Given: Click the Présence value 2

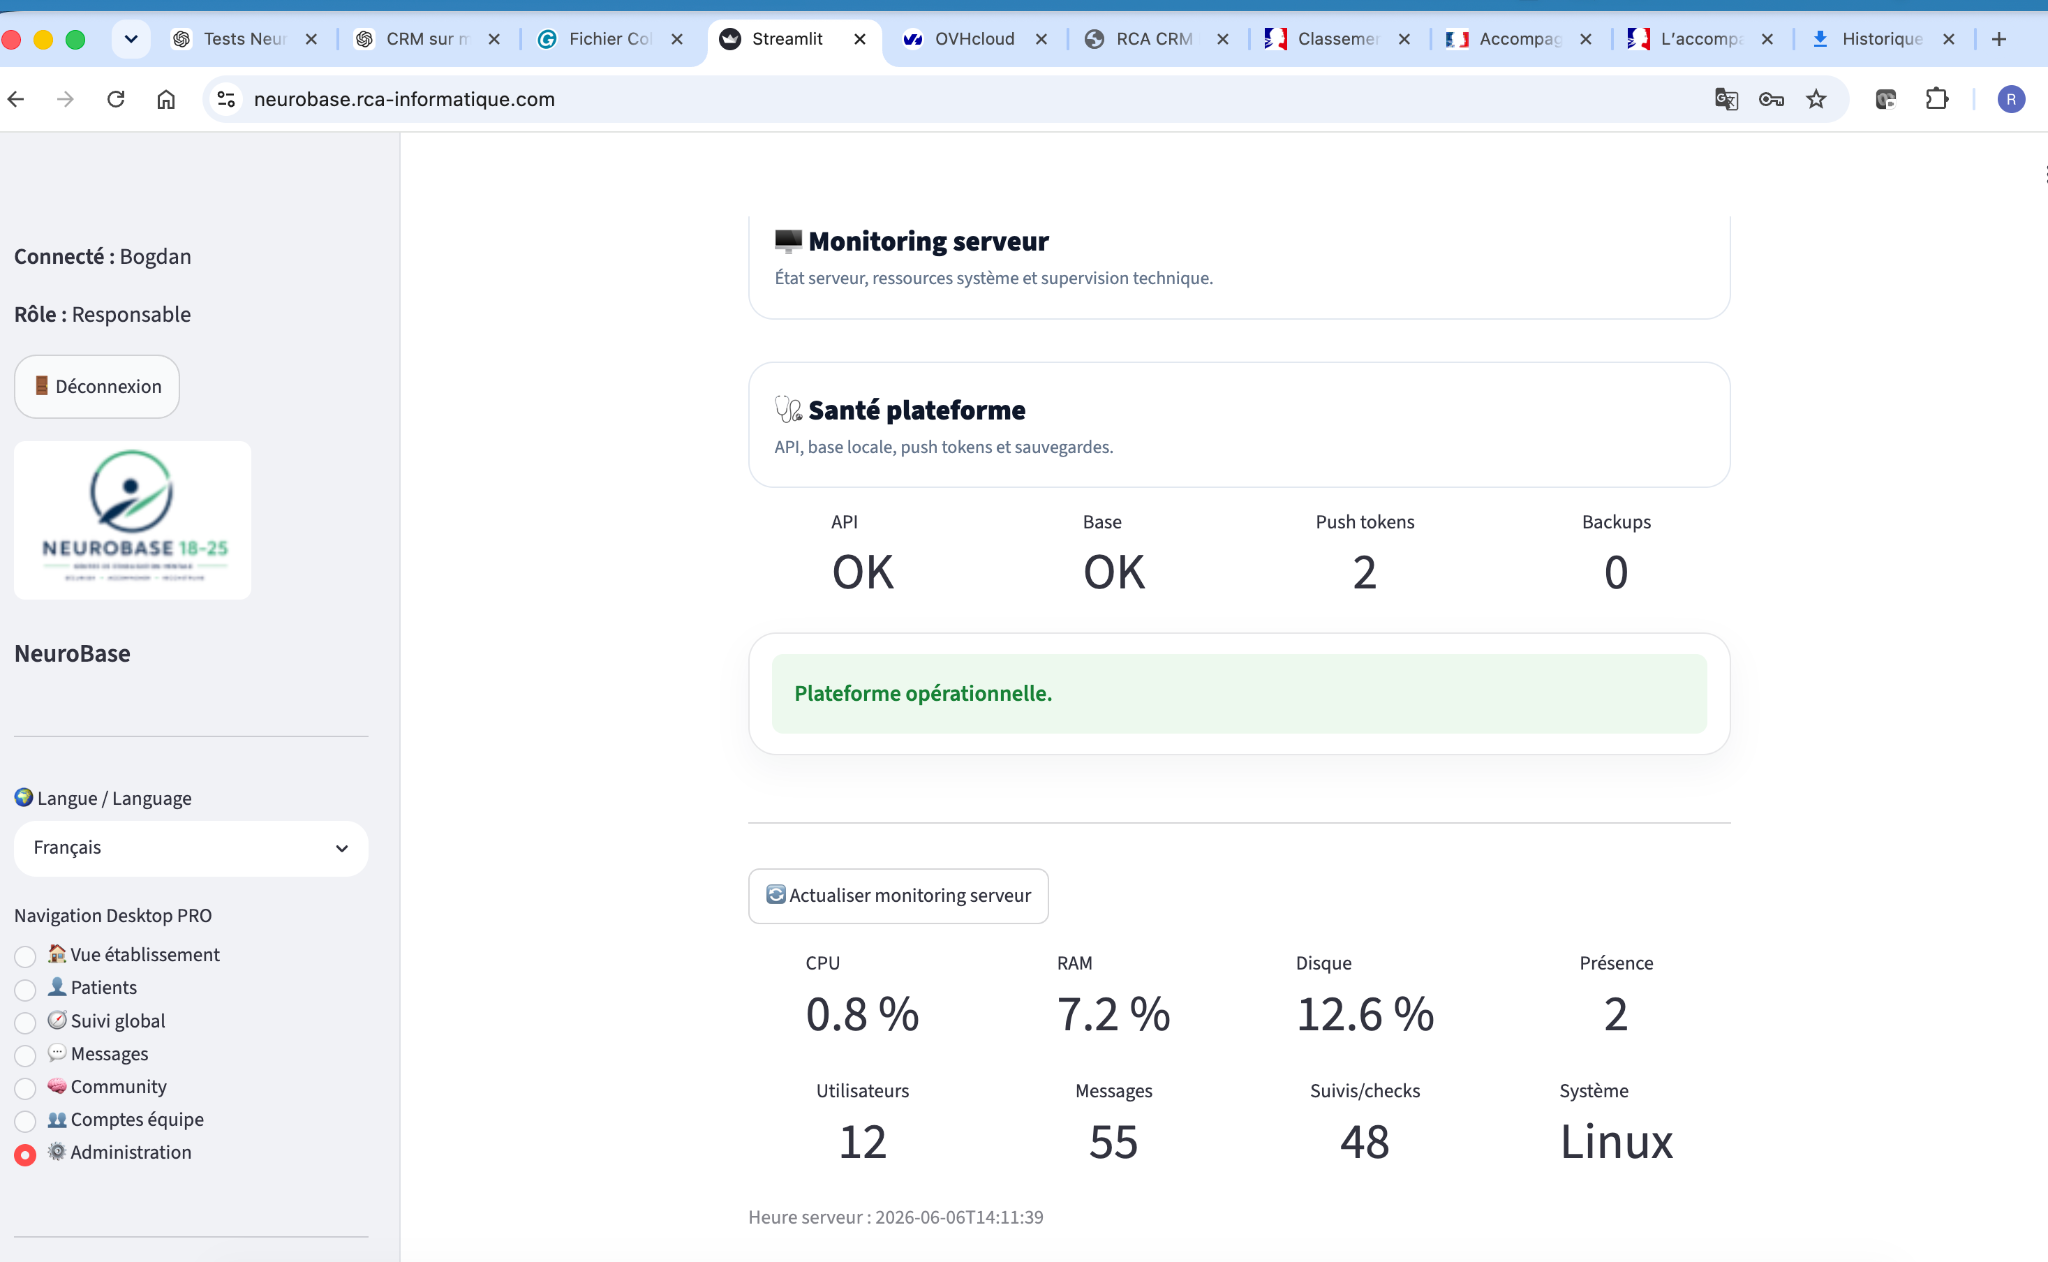Looking at the screenshot, I should (x=1616, y=1014).
